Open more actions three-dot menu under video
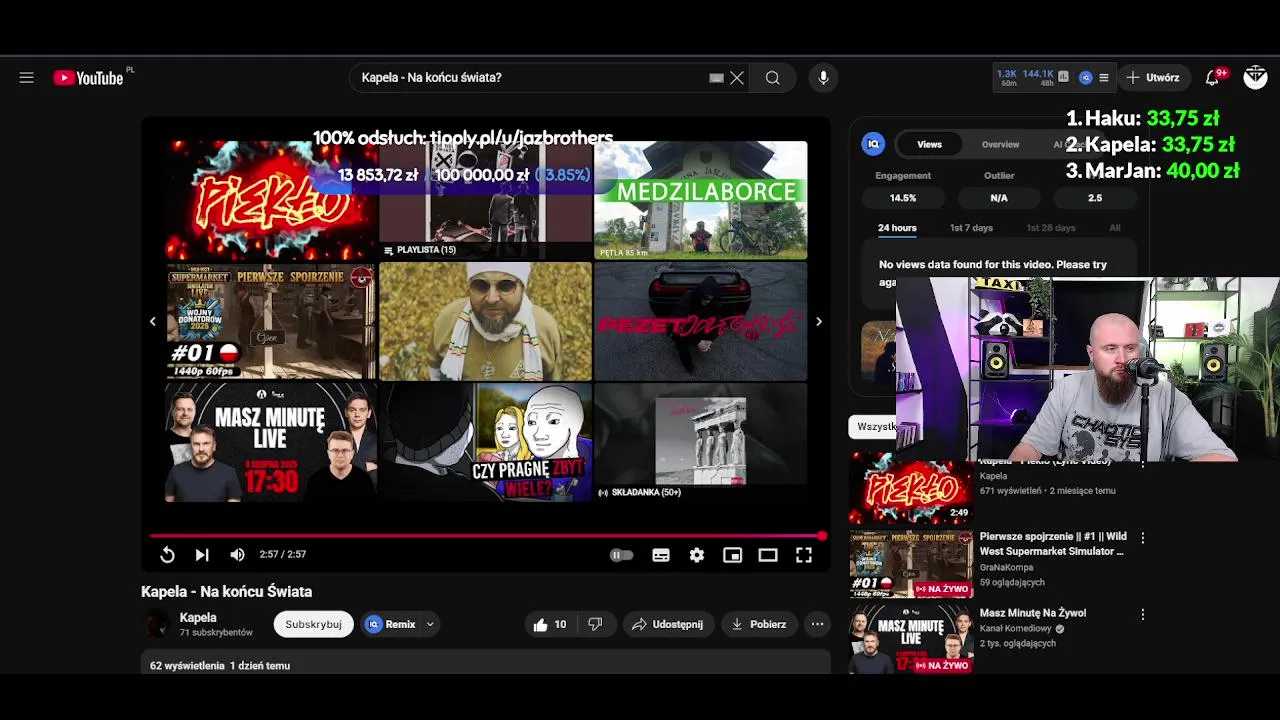The image size is (1280, 720). [817, 624]
